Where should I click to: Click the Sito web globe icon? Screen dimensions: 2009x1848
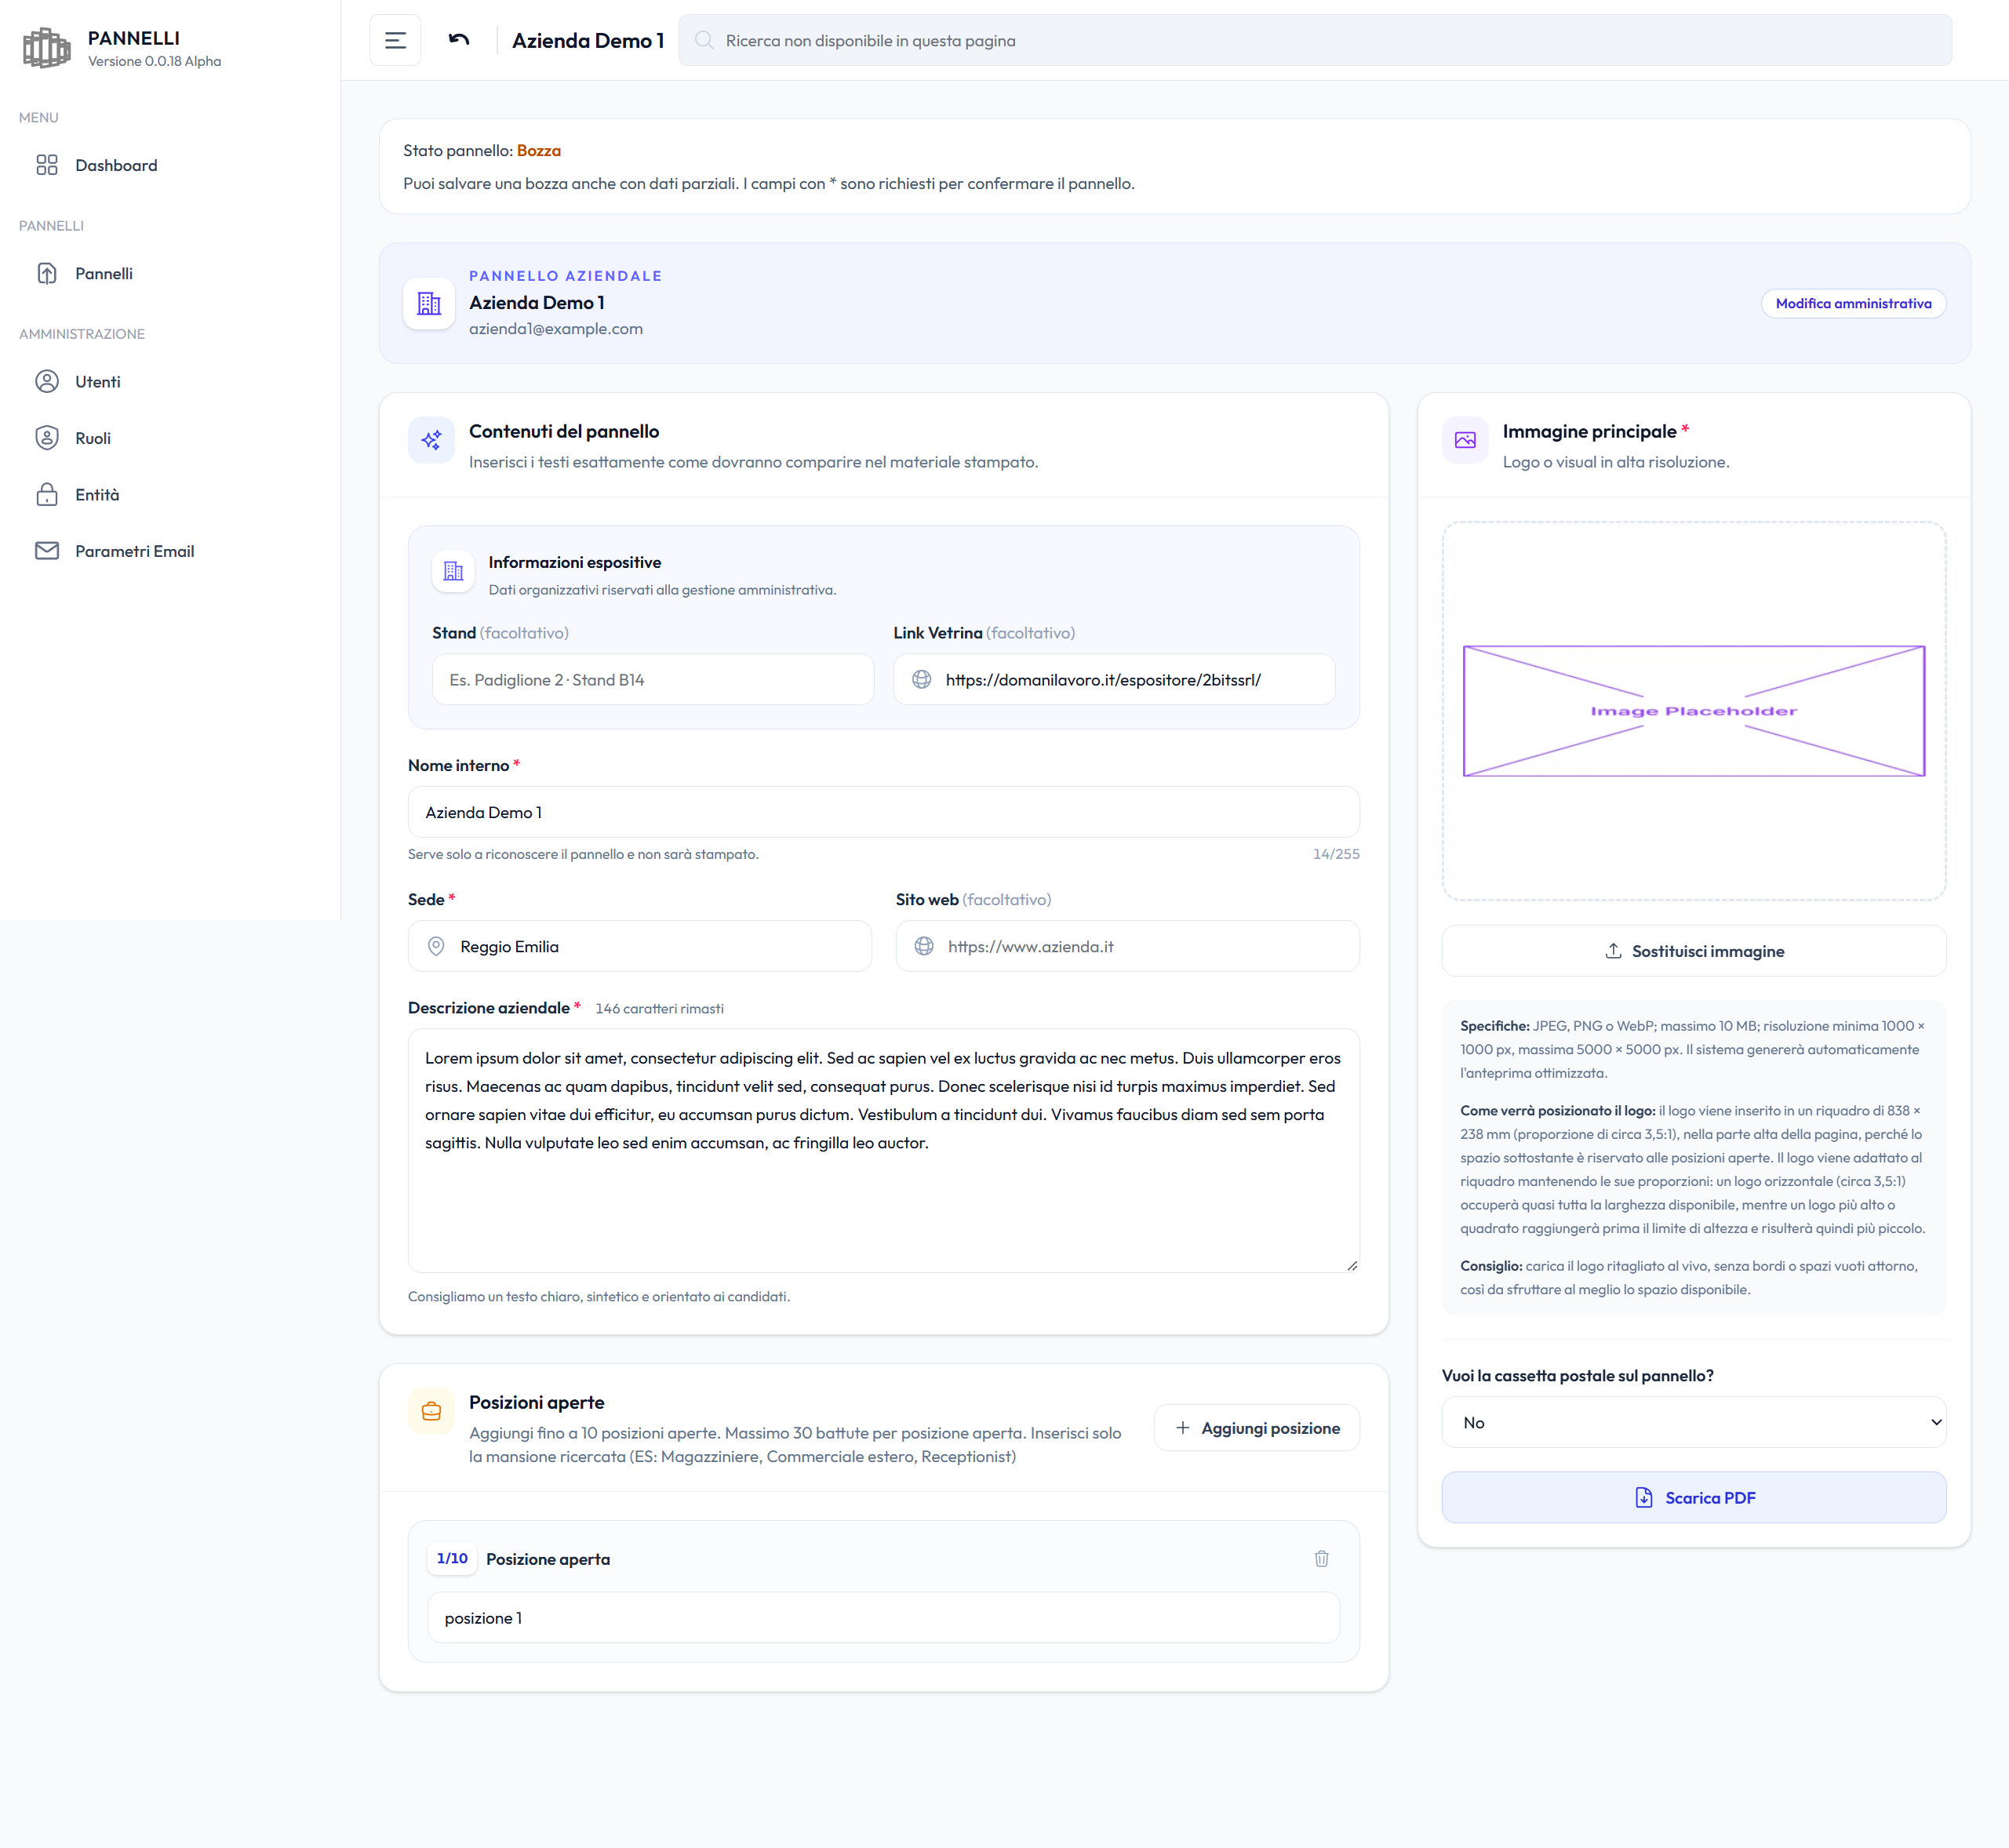coord(924,946)
